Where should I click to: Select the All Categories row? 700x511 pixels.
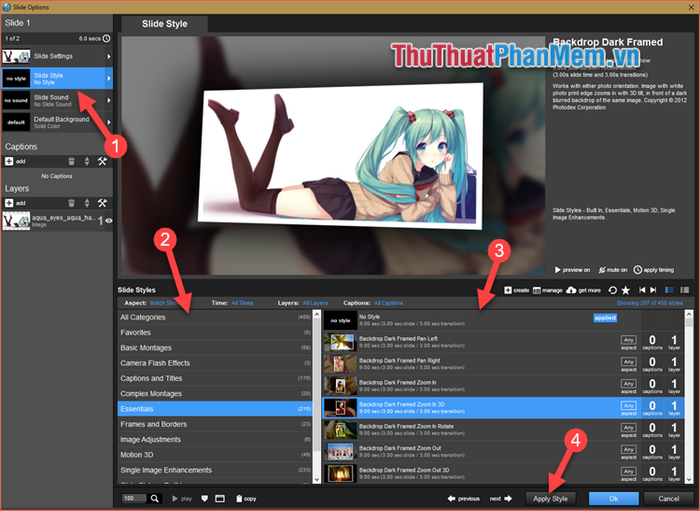click(215, 317)
